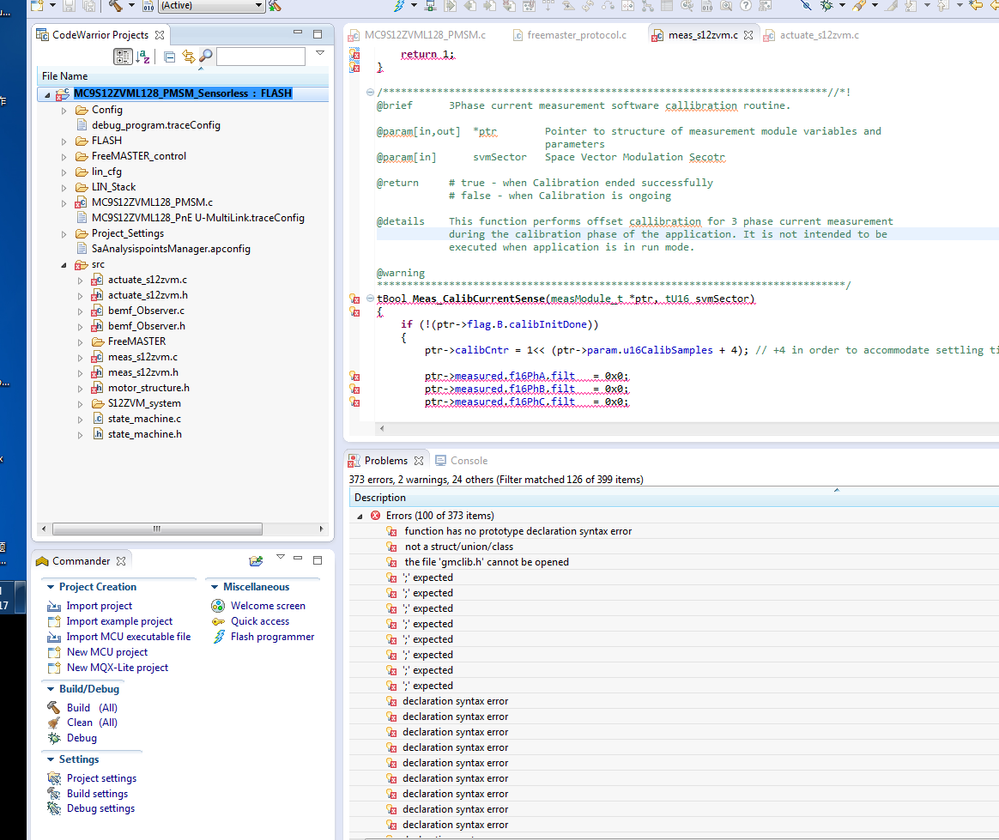999x840 pixels.
Task: Click the hammer build icon in top toolbar
Action: pos(115,6)
